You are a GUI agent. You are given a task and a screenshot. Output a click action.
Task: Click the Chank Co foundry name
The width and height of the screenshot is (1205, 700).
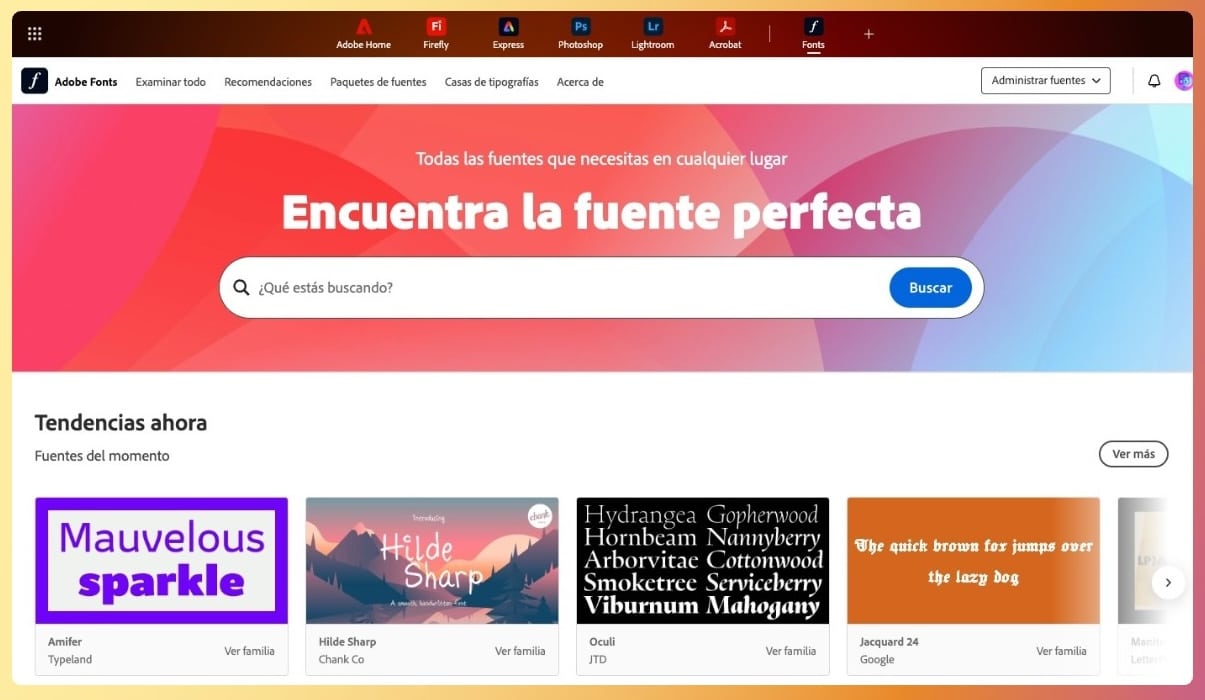[x=341, y=660]
